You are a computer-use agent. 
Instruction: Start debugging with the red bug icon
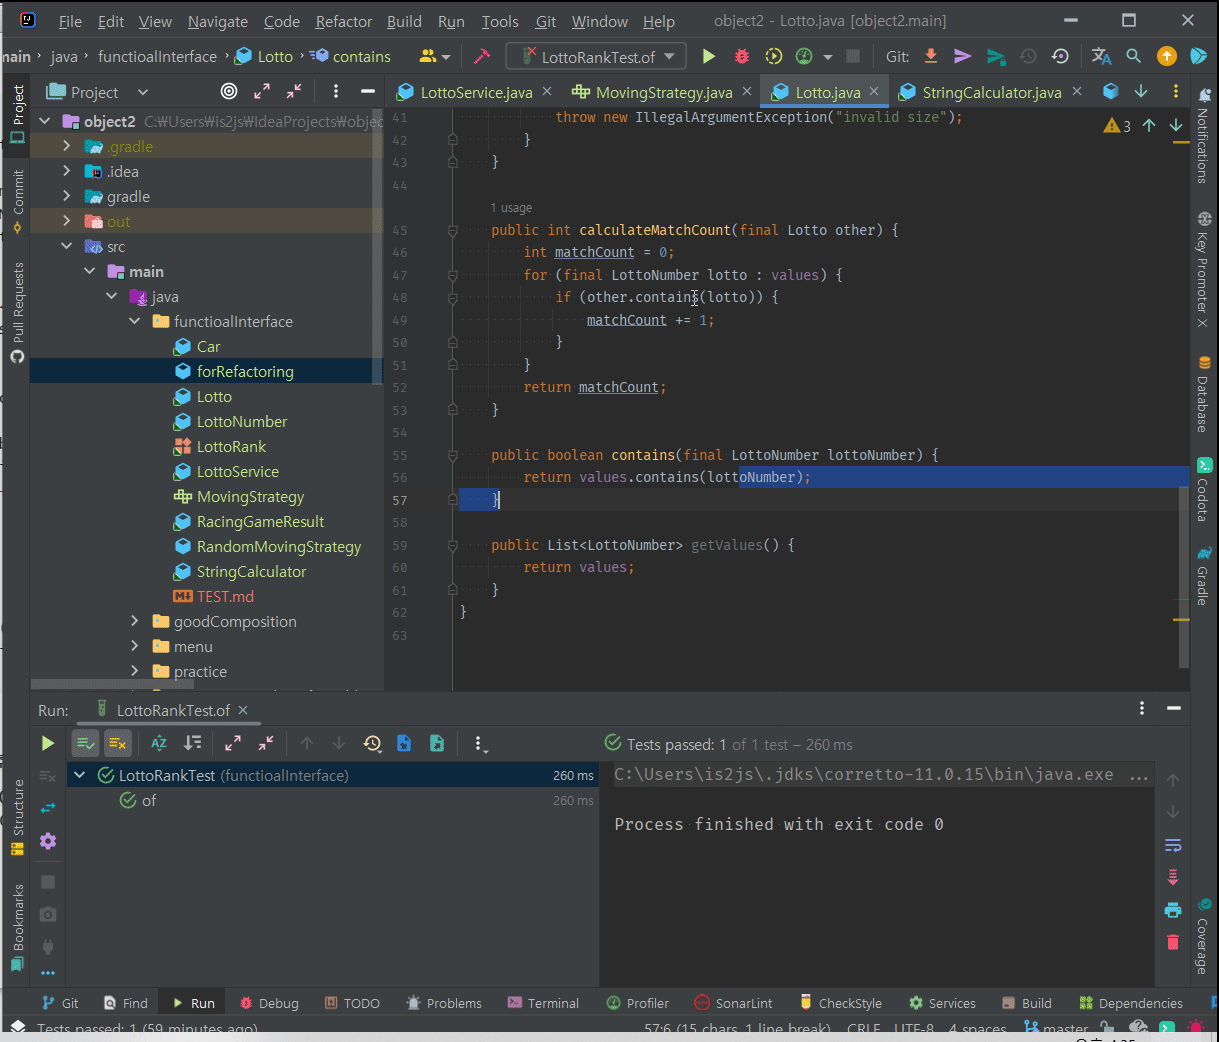tap(741, 57)
